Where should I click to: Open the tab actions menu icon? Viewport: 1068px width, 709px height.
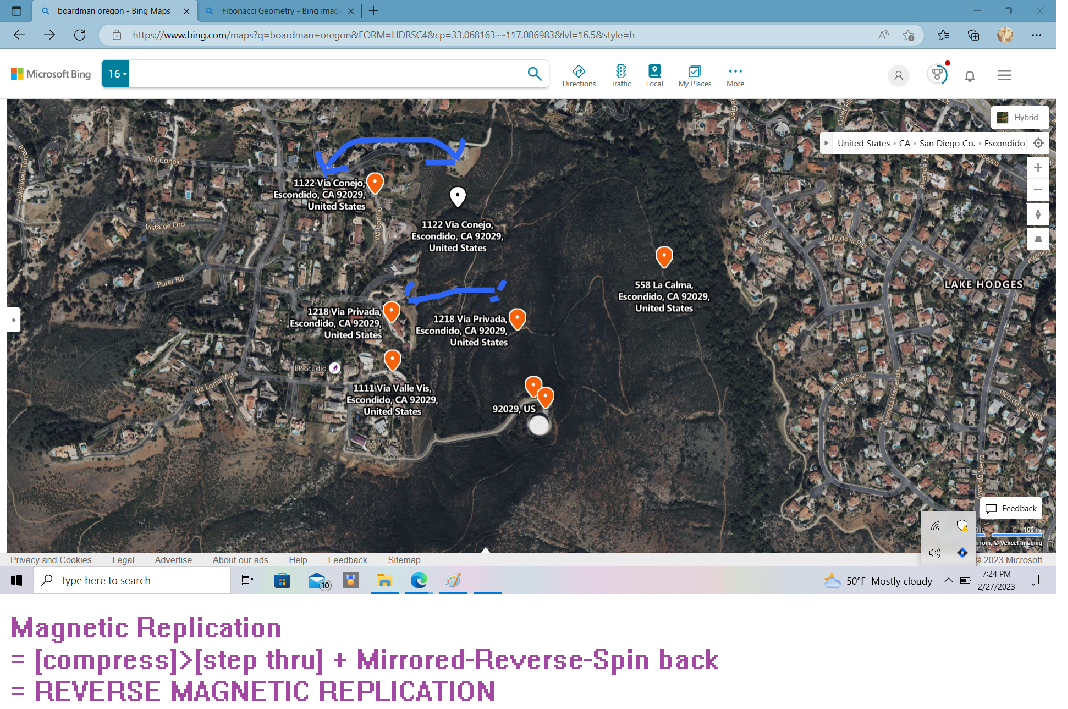click(17, 11)
